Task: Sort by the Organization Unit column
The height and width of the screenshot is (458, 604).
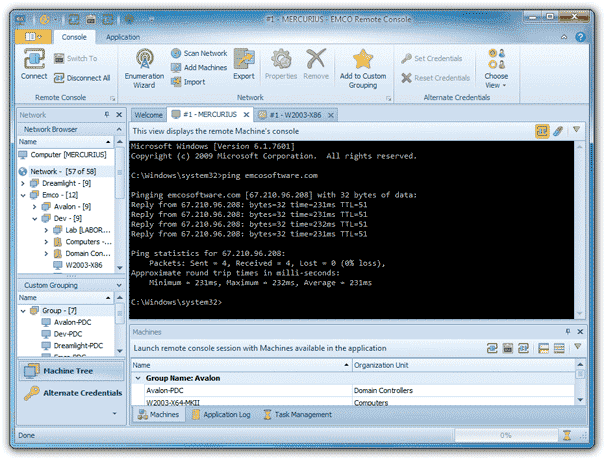Action: click(463, 365)
